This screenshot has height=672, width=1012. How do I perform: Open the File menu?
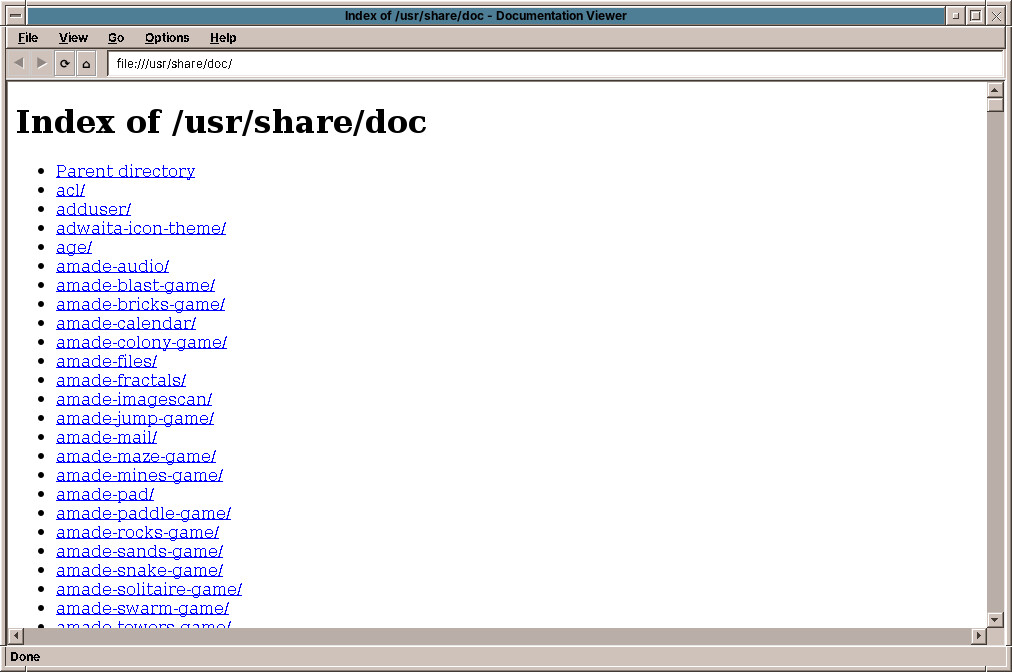[28, 38]
